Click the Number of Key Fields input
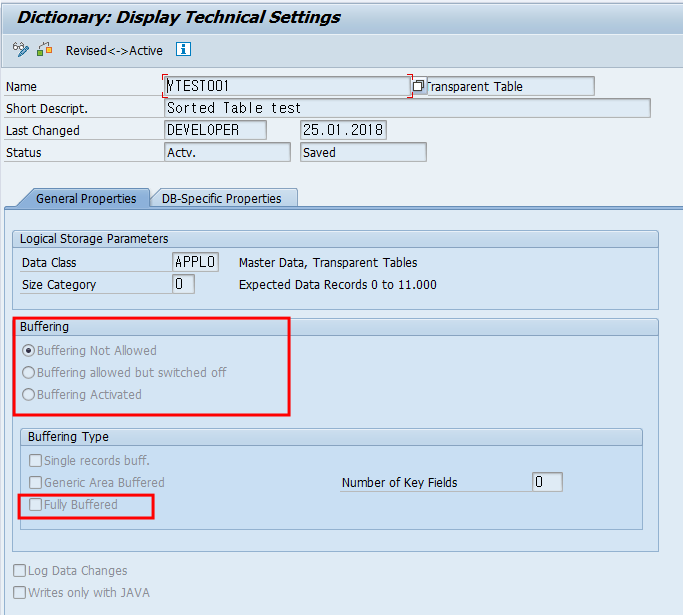683x615 pixels. tap(547, 482)
